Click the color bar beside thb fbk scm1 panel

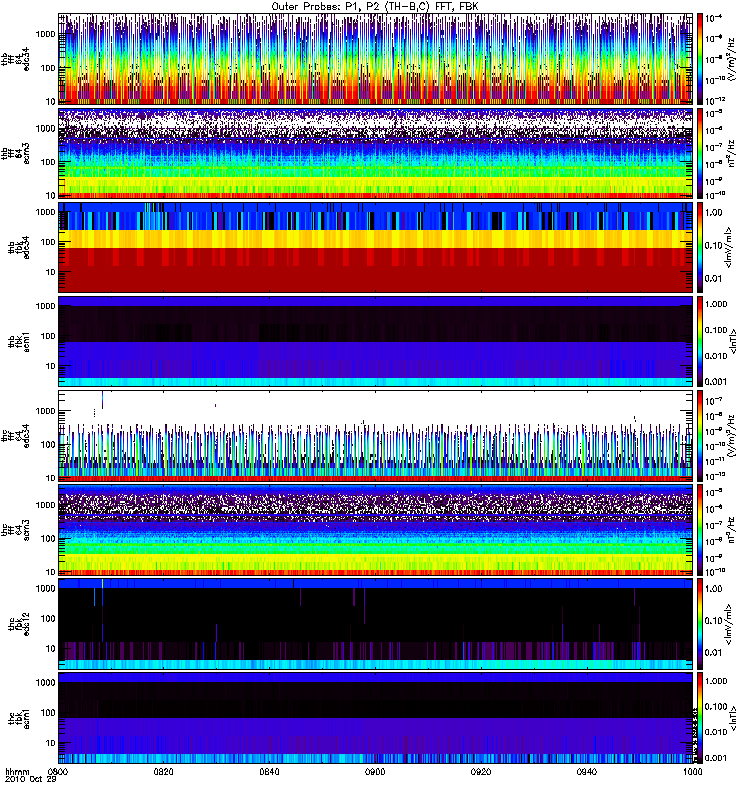point(700,341)
